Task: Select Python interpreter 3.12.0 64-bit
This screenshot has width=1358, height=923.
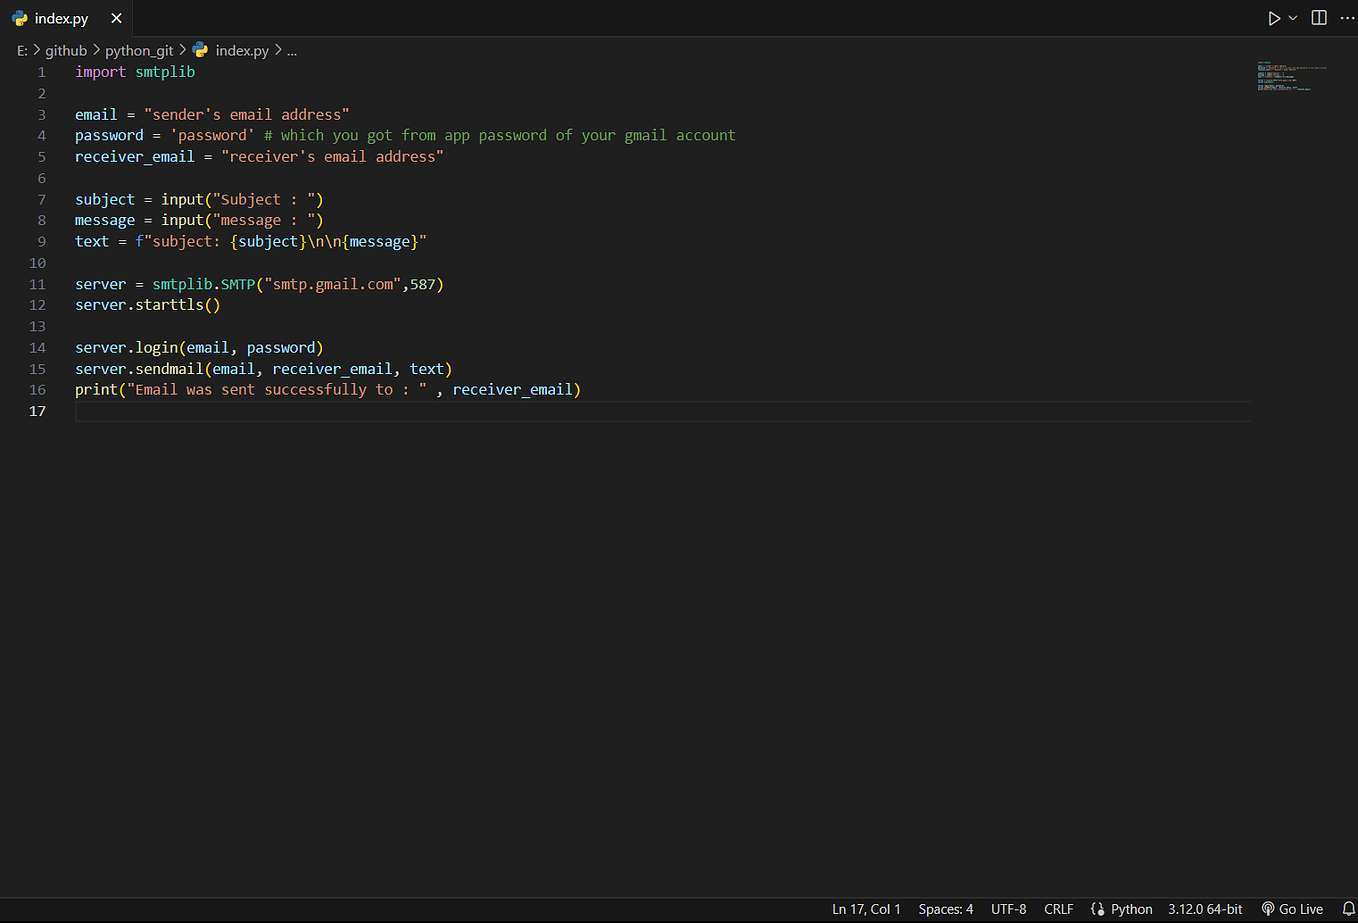Action: 1205,909
